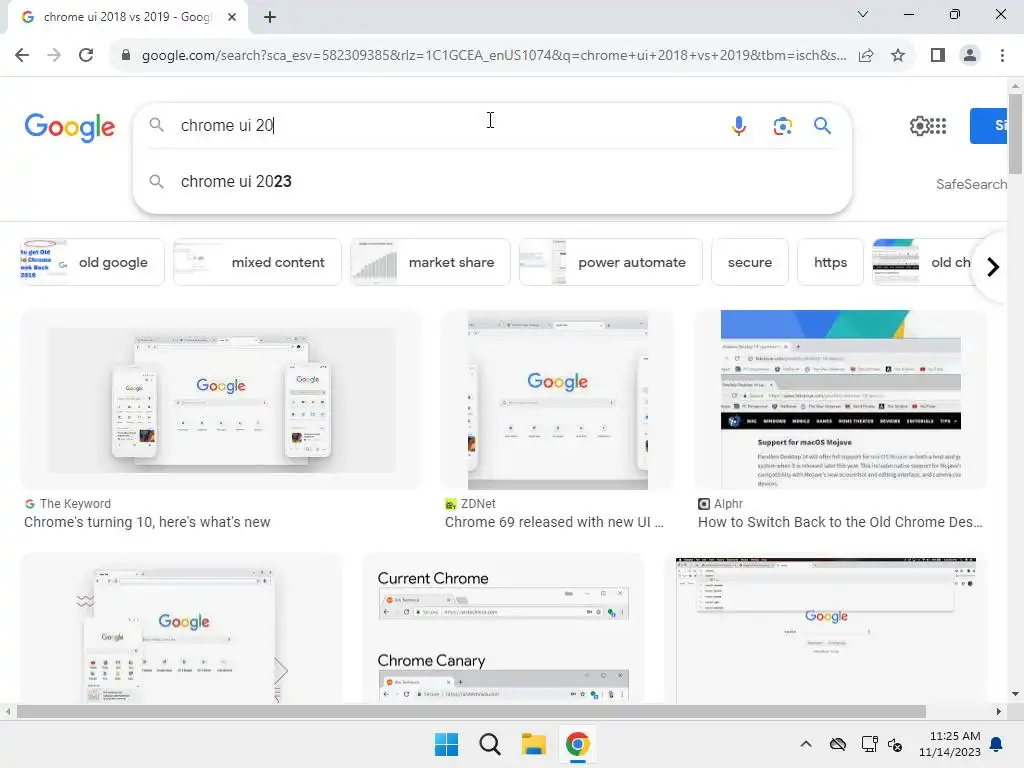
Task: Click the OneDrive cloud tray icon
Action: (837, 744)
